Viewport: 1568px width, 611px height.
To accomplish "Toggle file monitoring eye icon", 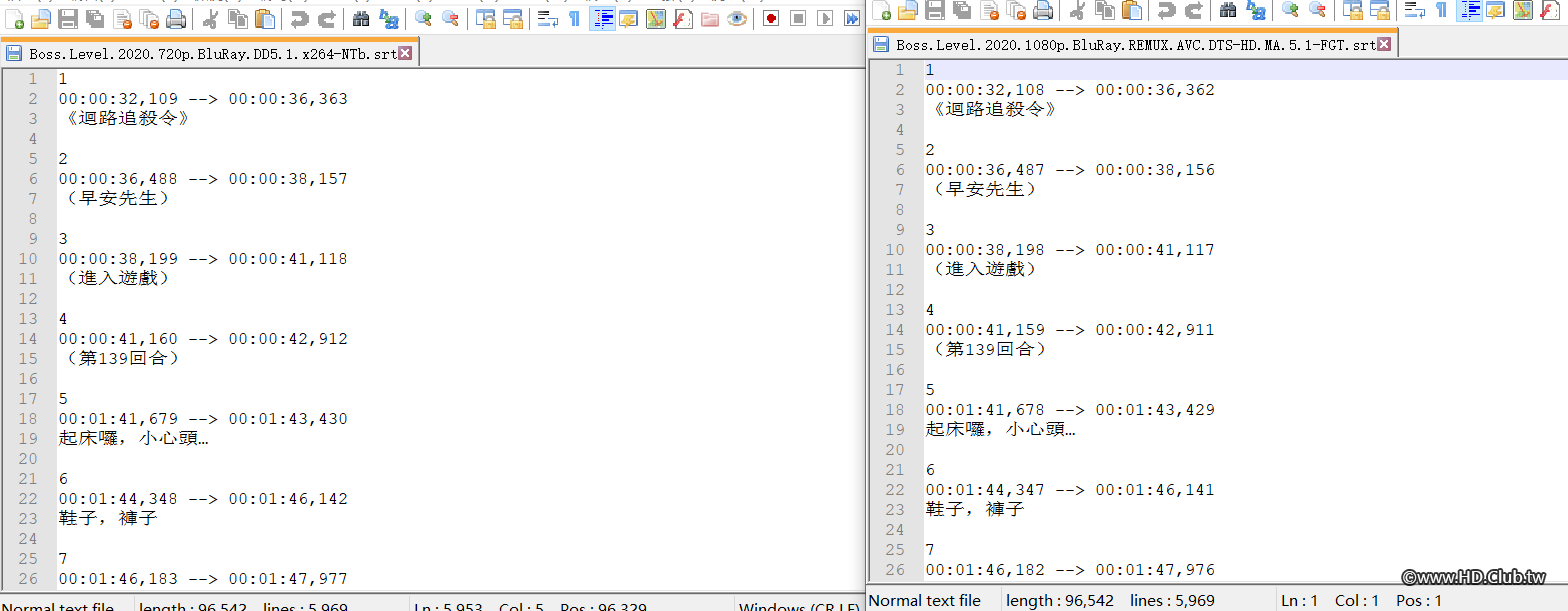I will tap(737, 19).
